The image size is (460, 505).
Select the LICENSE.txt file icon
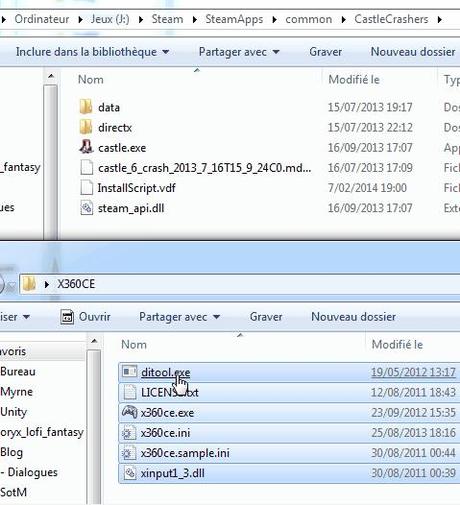pyautogui.click(x=130, y=392)
